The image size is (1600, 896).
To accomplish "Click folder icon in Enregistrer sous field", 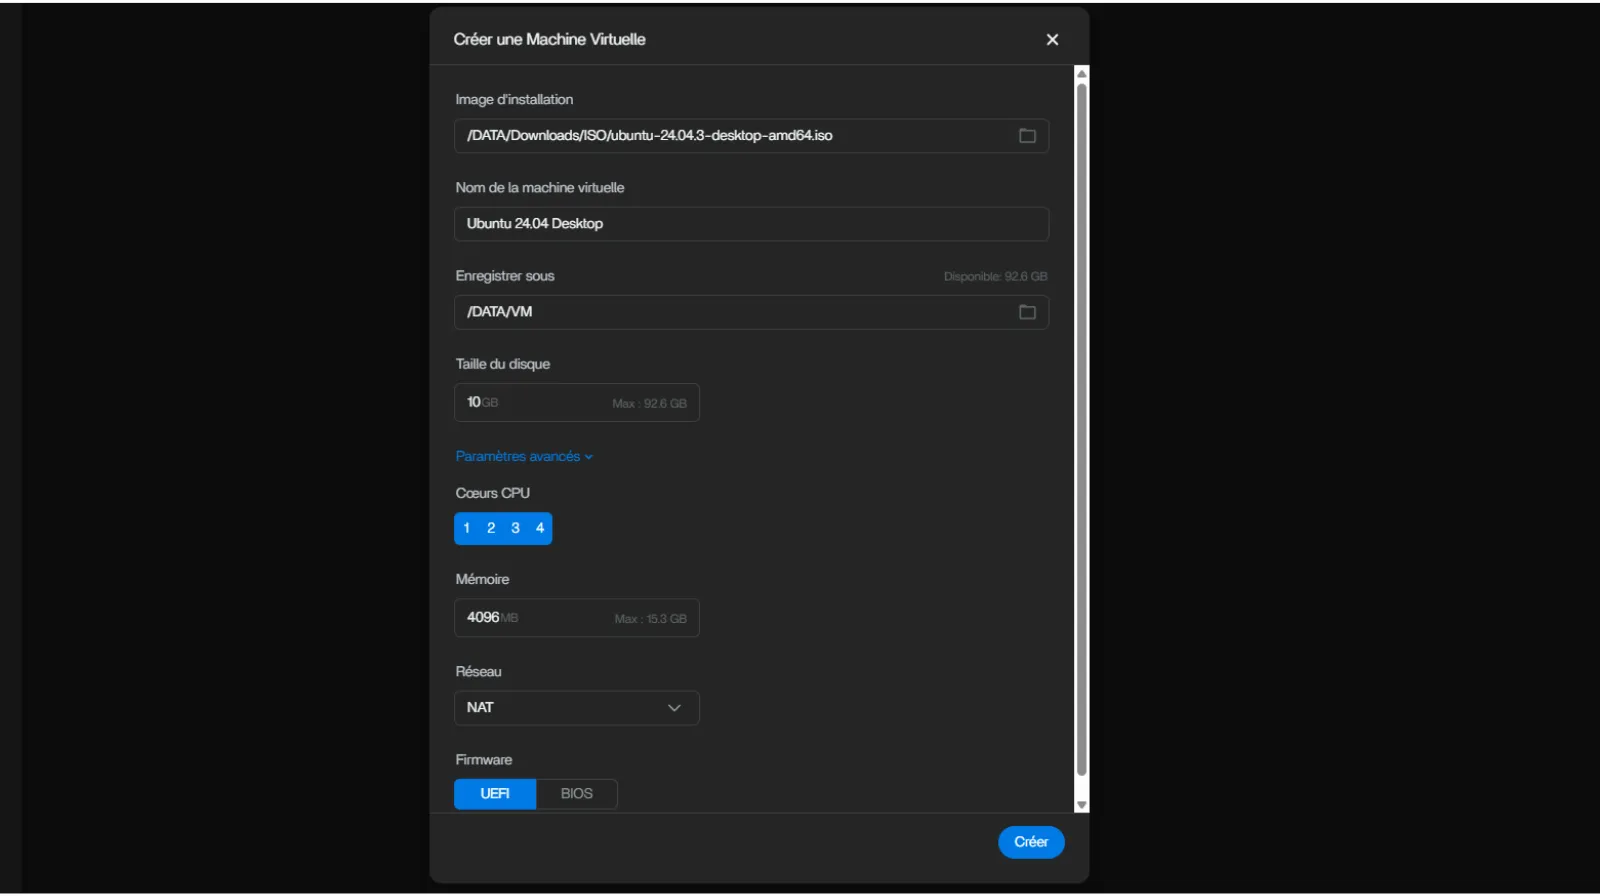I will [x=1027, y=312].
